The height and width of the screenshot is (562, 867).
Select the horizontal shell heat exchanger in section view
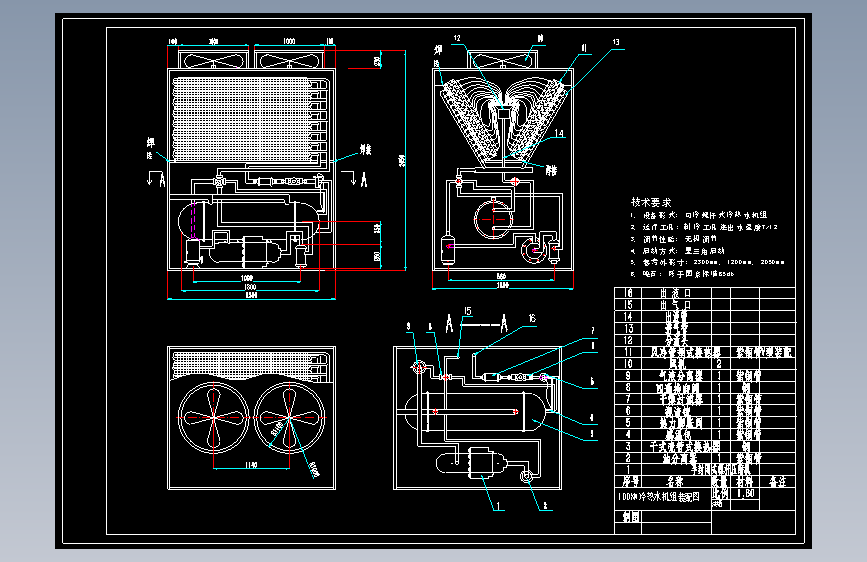(x=477, y=412)
